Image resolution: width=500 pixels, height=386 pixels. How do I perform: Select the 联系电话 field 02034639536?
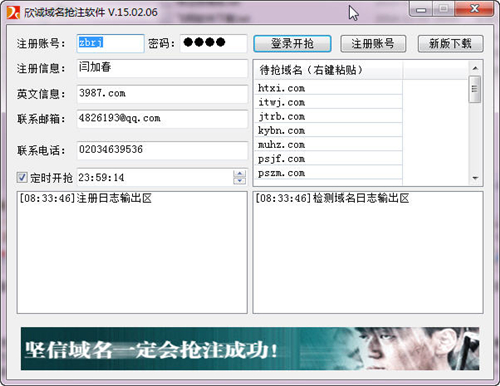(162, 150)
